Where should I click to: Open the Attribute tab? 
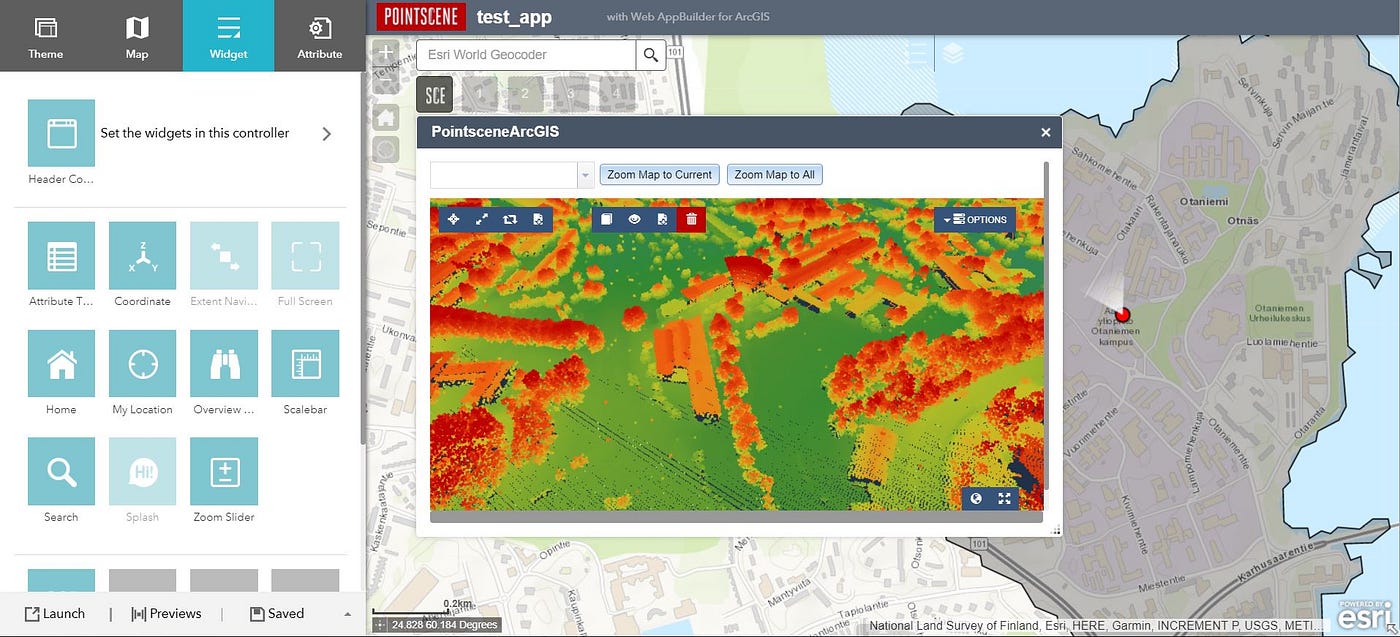[320, 36]
